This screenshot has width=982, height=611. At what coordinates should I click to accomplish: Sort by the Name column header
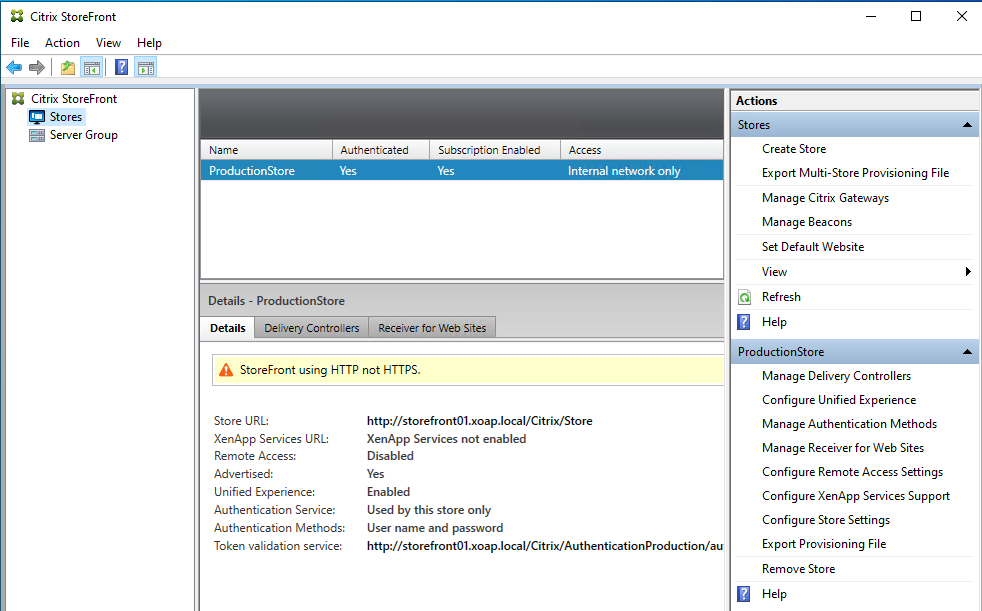tap(266, 150)
